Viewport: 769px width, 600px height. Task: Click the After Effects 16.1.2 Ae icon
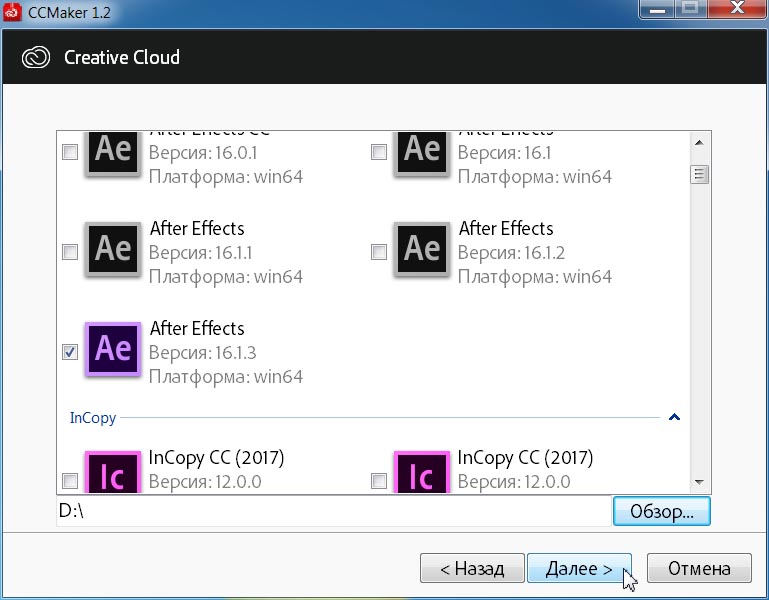(422, 250)
